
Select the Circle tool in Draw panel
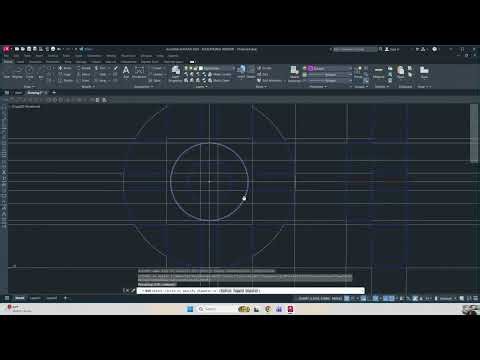[30, 72]
